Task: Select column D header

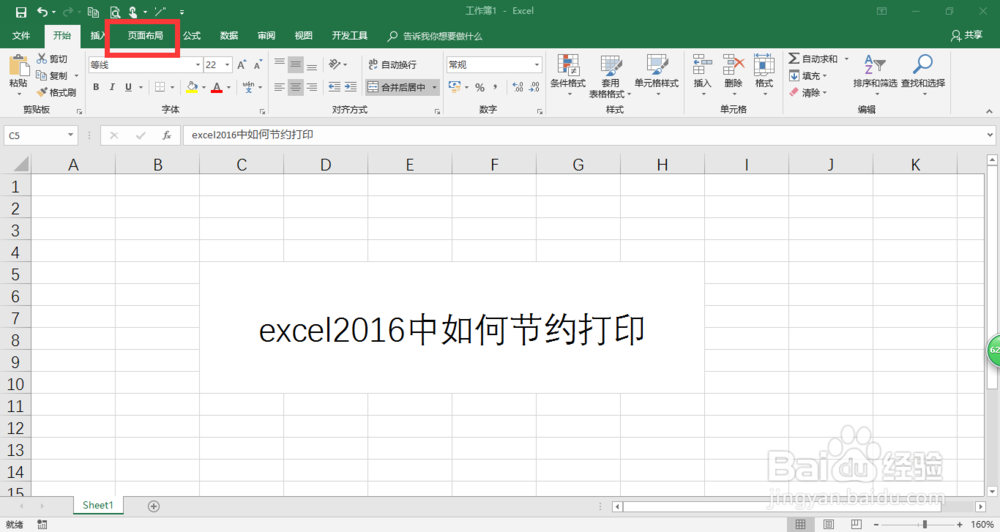Action: 326,165
